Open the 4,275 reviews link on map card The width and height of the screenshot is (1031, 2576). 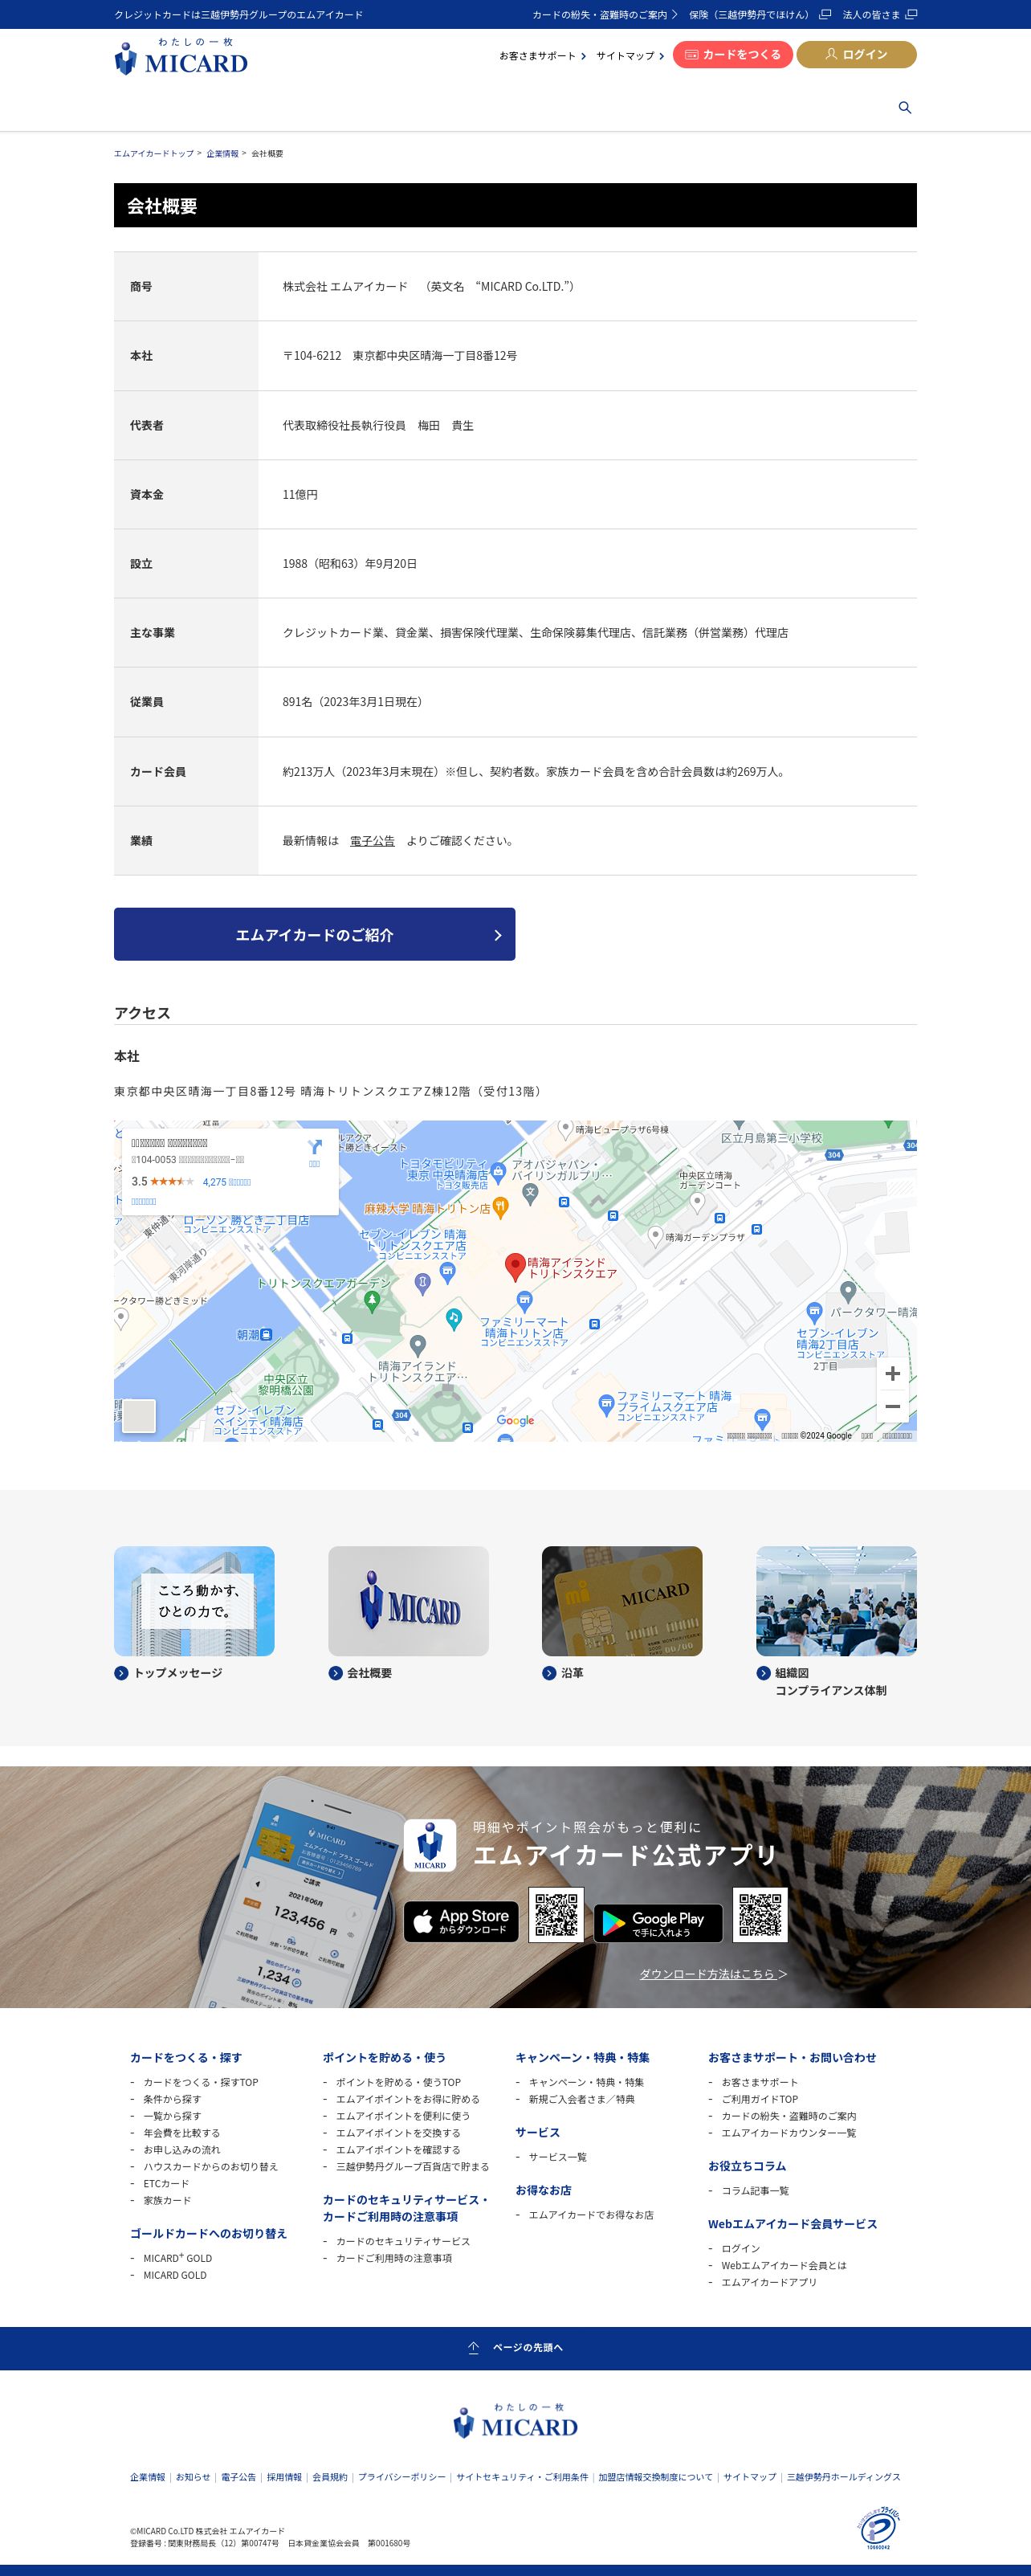tap(227, 1182)
